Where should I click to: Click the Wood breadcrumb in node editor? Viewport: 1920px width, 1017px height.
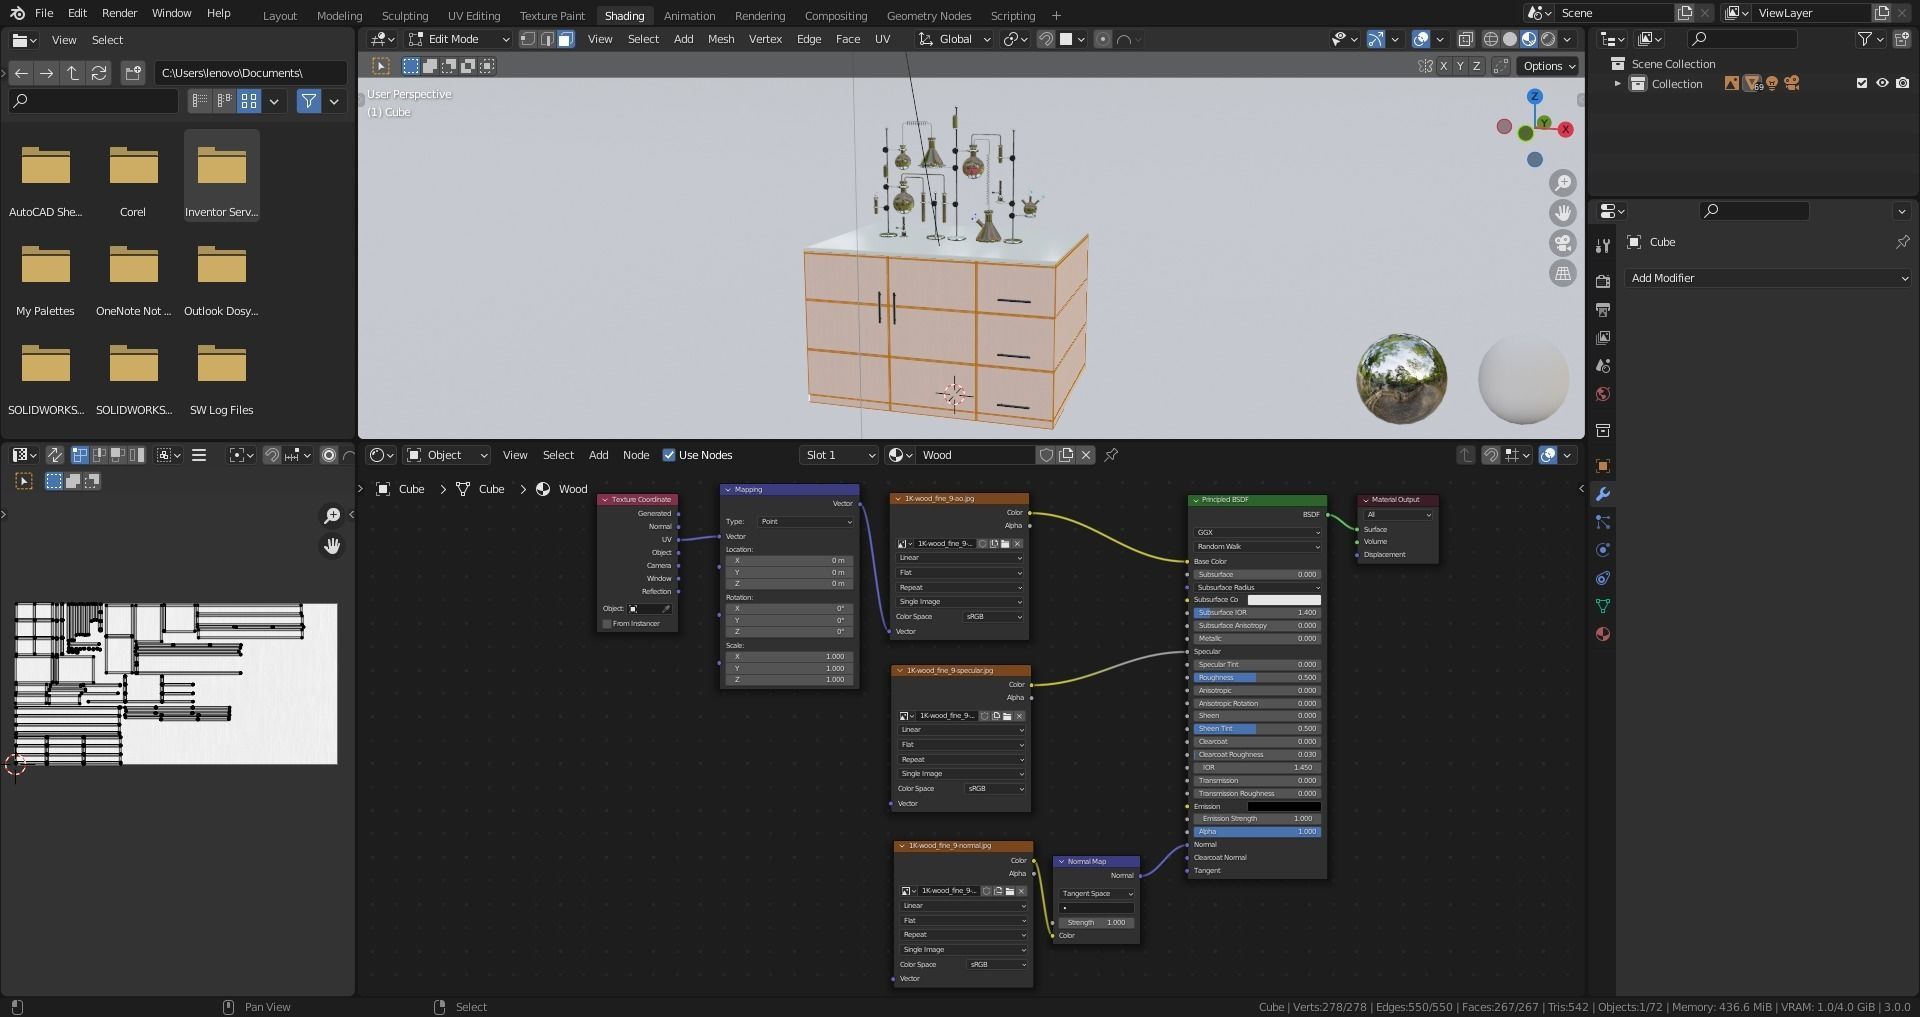562,489
